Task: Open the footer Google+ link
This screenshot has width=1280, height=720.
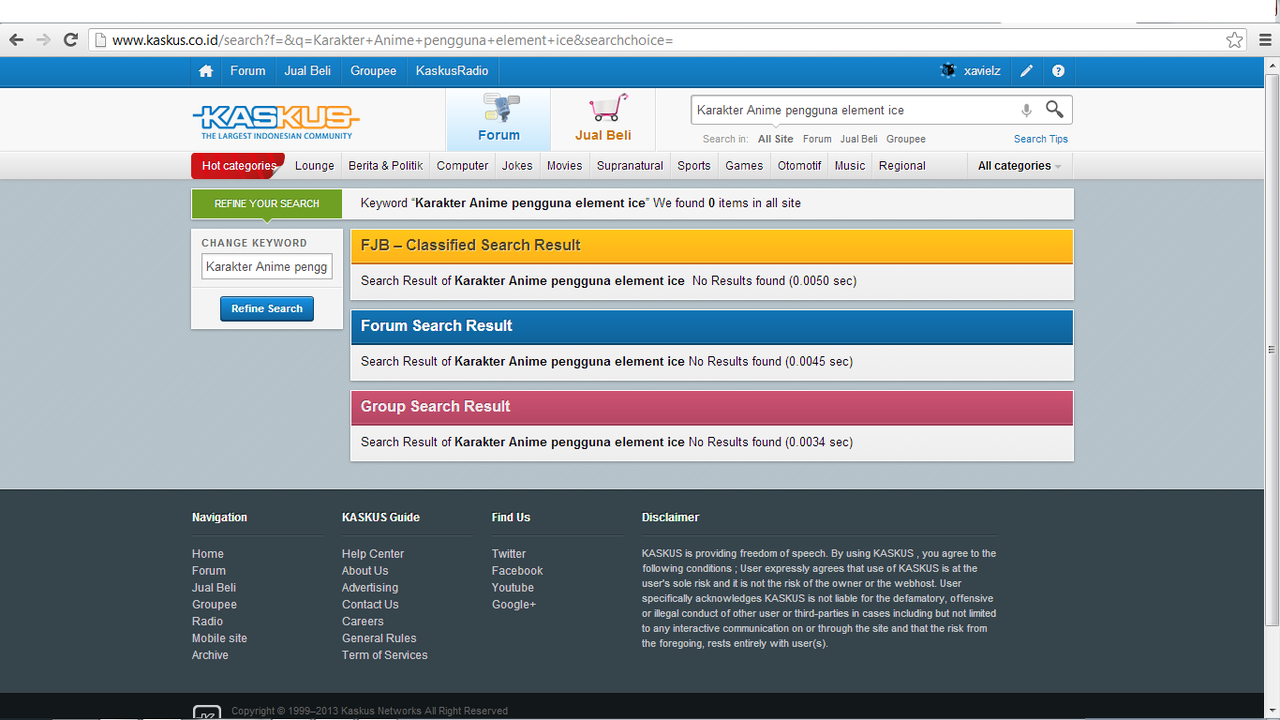Action: 514,605
